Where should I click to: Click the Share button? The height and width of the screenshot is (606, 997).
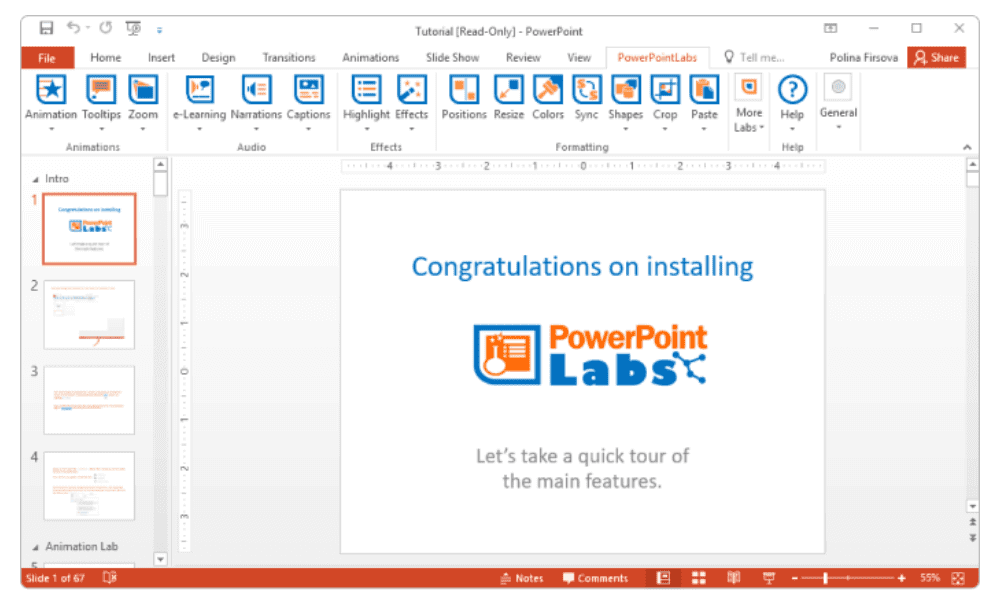pos(936,57)
